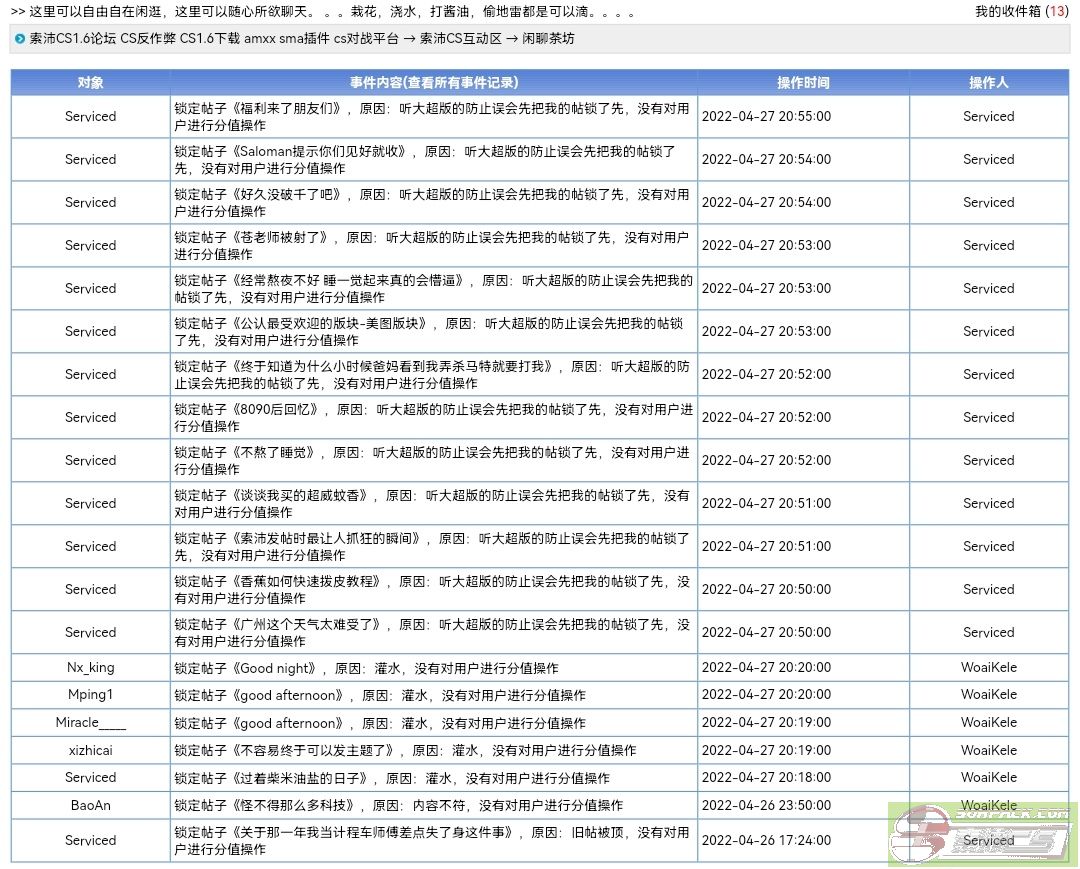Viewport: 1080px width, 869px height.
Task: Select the 《好久没破千了吧》 lock event entry
Action: [433, 202]
